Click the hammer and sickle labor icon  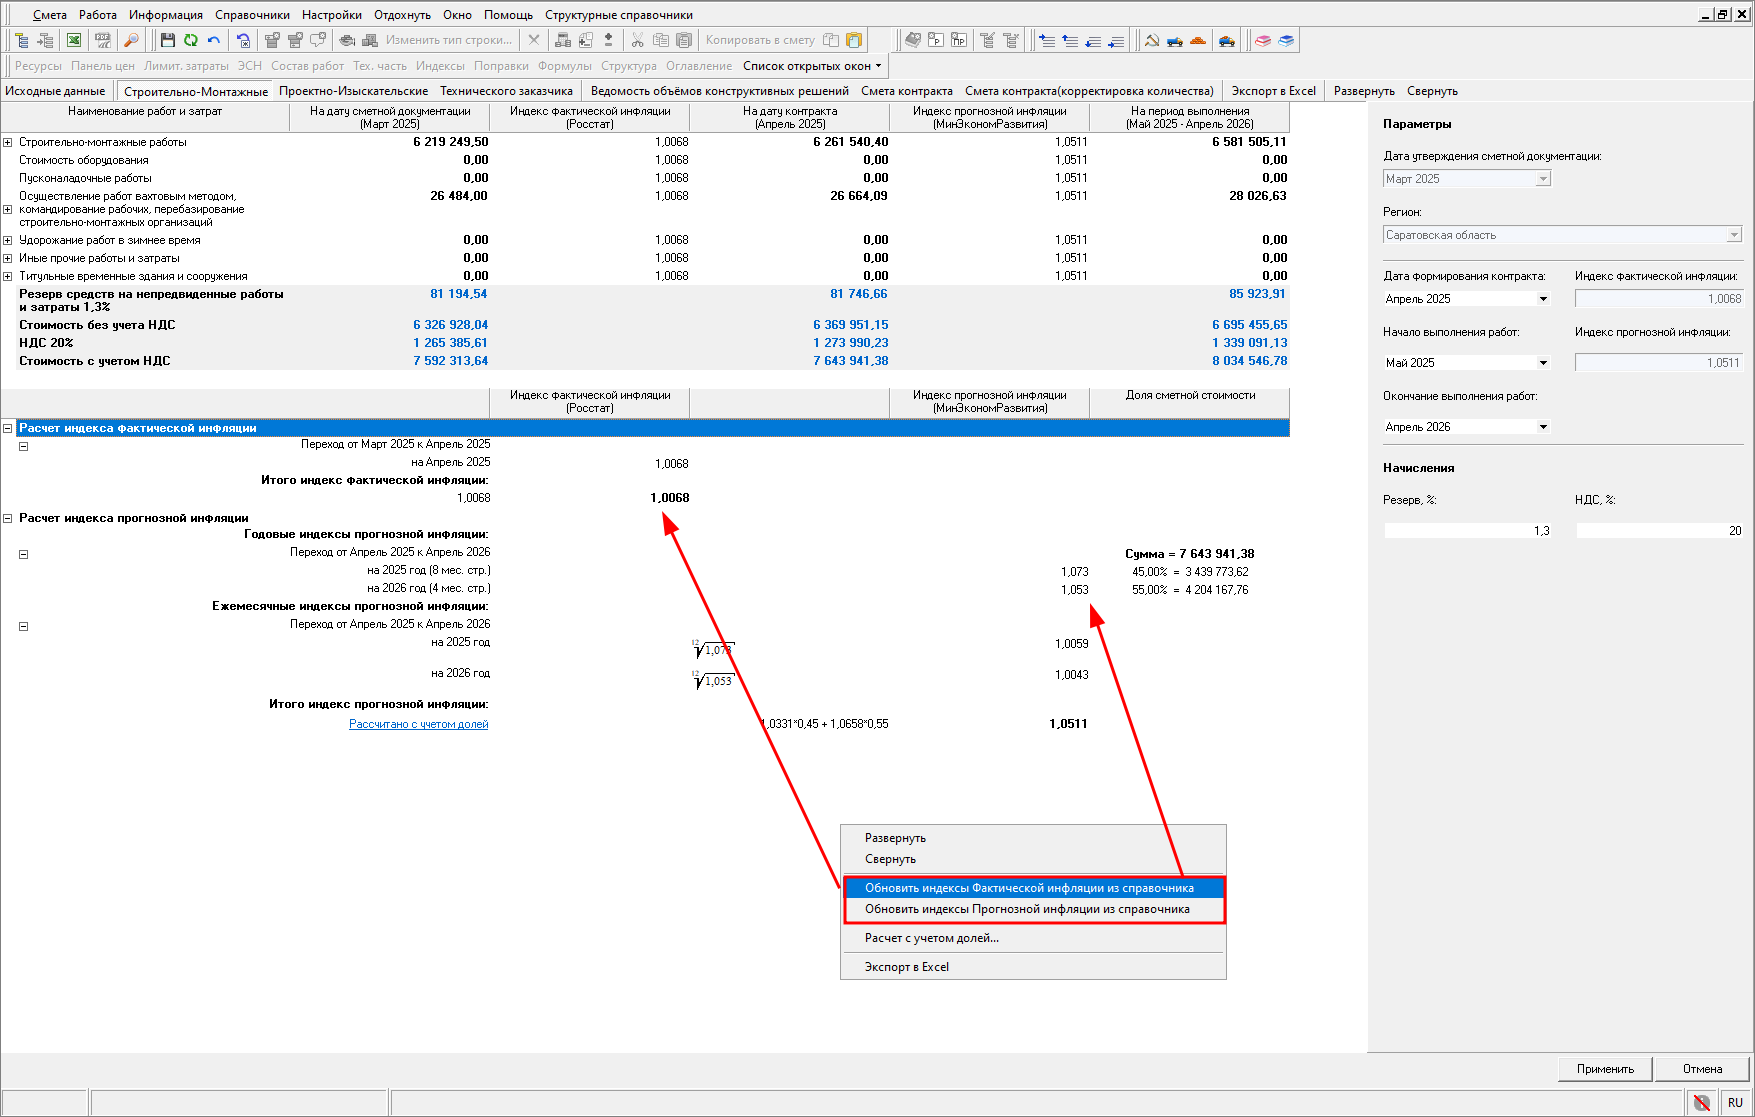[1152, 40]
